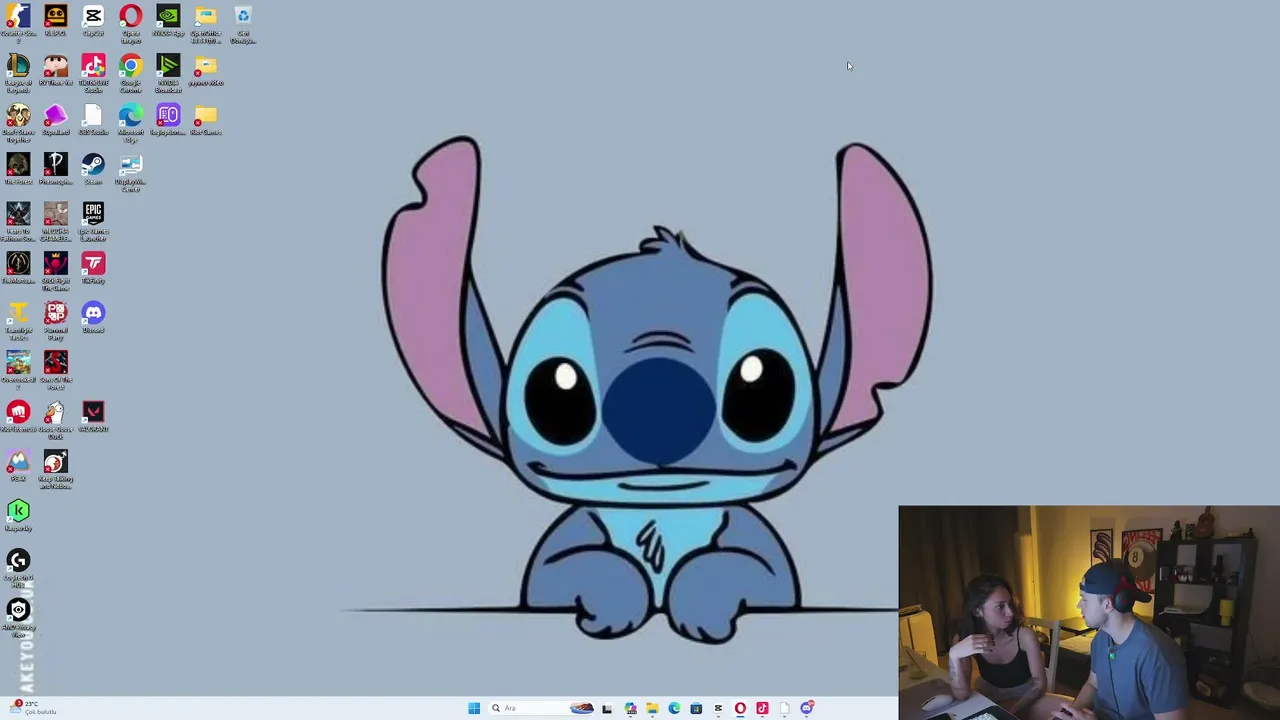Select the NVIDIA Broadcast desktop icon
The width and height of the screenshot is (1280, 720).
(168, 74)
